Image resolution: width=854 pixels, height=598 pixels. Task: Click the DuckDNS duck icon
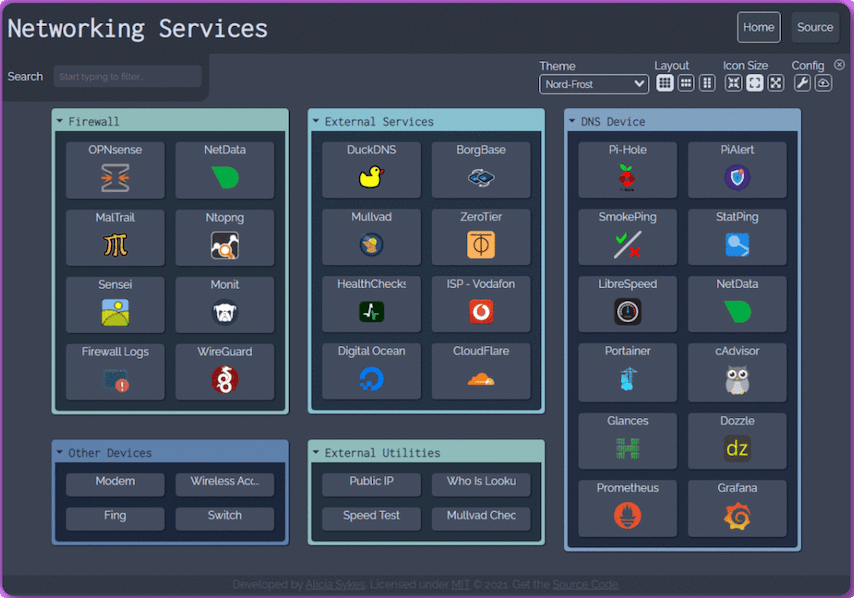click(371, 178)
